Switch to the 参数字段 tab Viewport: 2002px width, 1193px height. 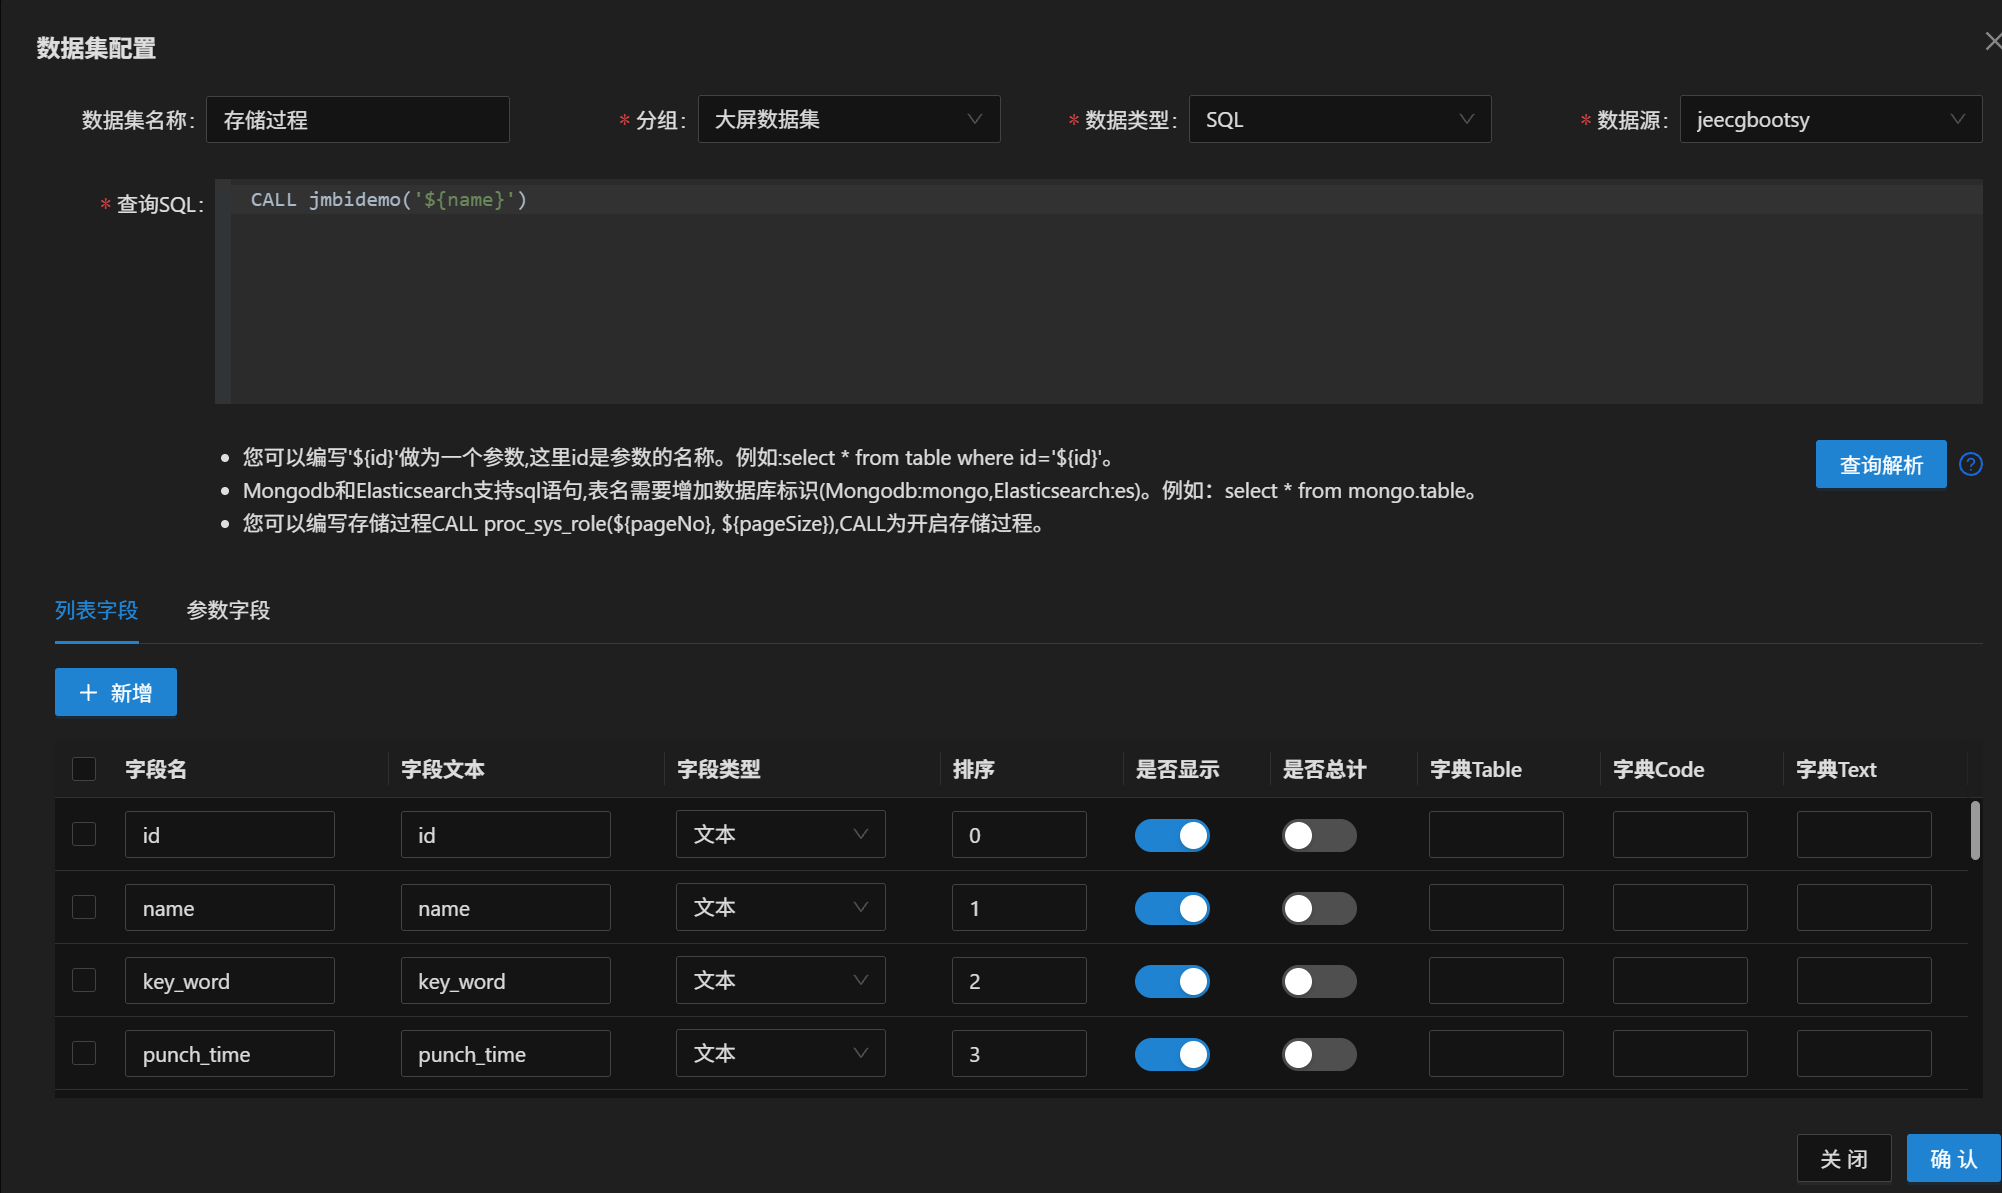pyautogui.click(x=228, y=610)
